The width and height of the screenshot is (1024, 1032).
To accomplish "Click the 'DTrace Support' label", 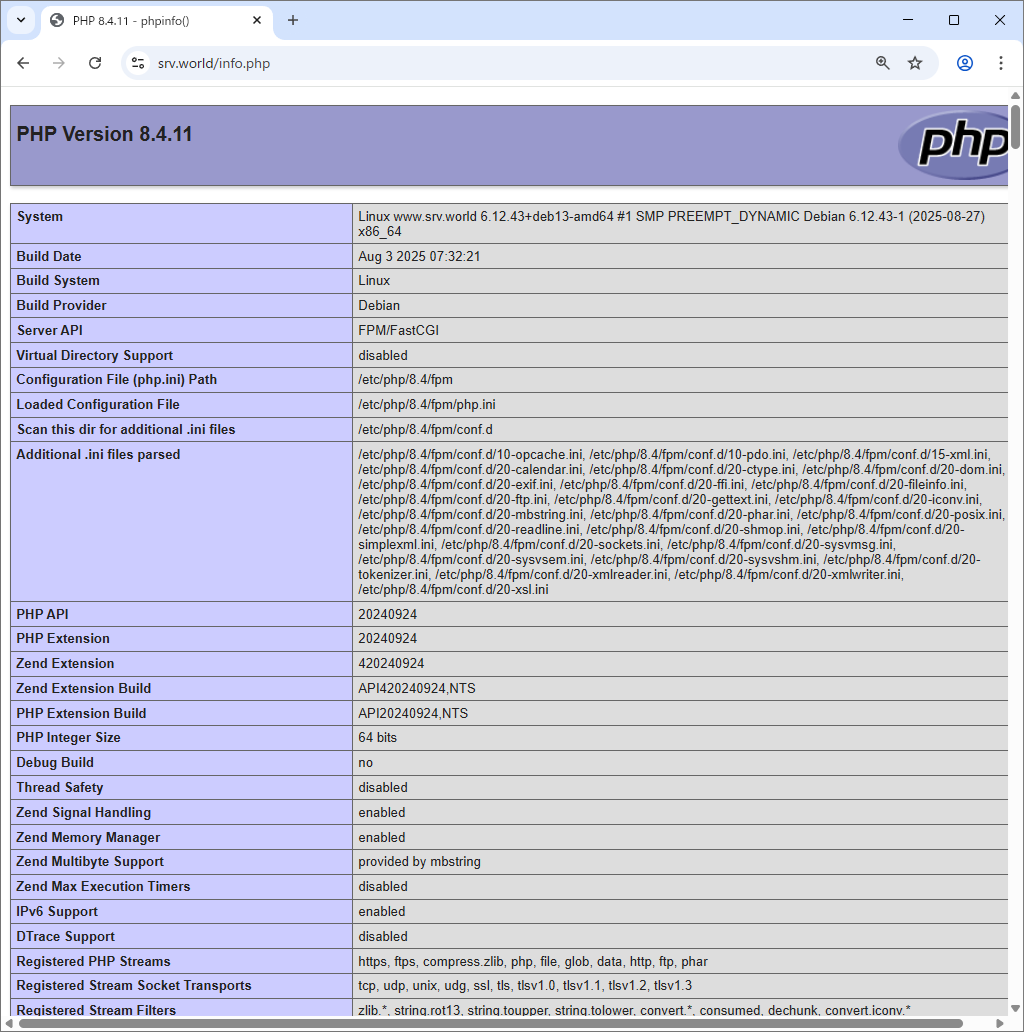I will (x=66, y=937).
